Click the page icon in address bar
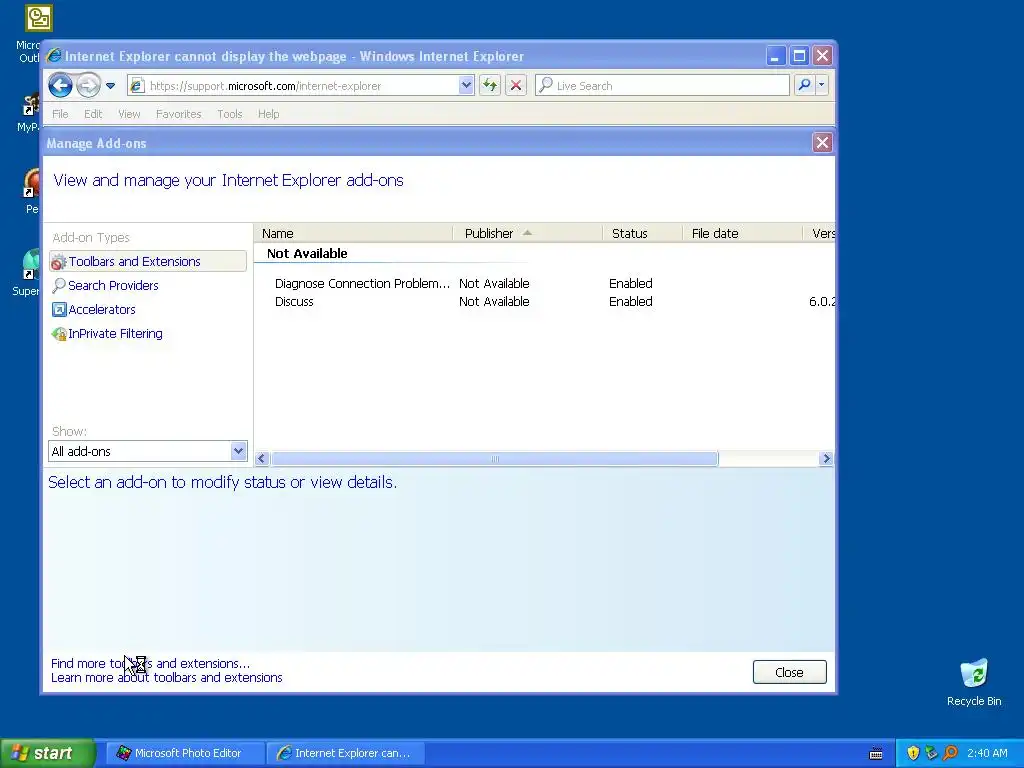 point(136,86)
